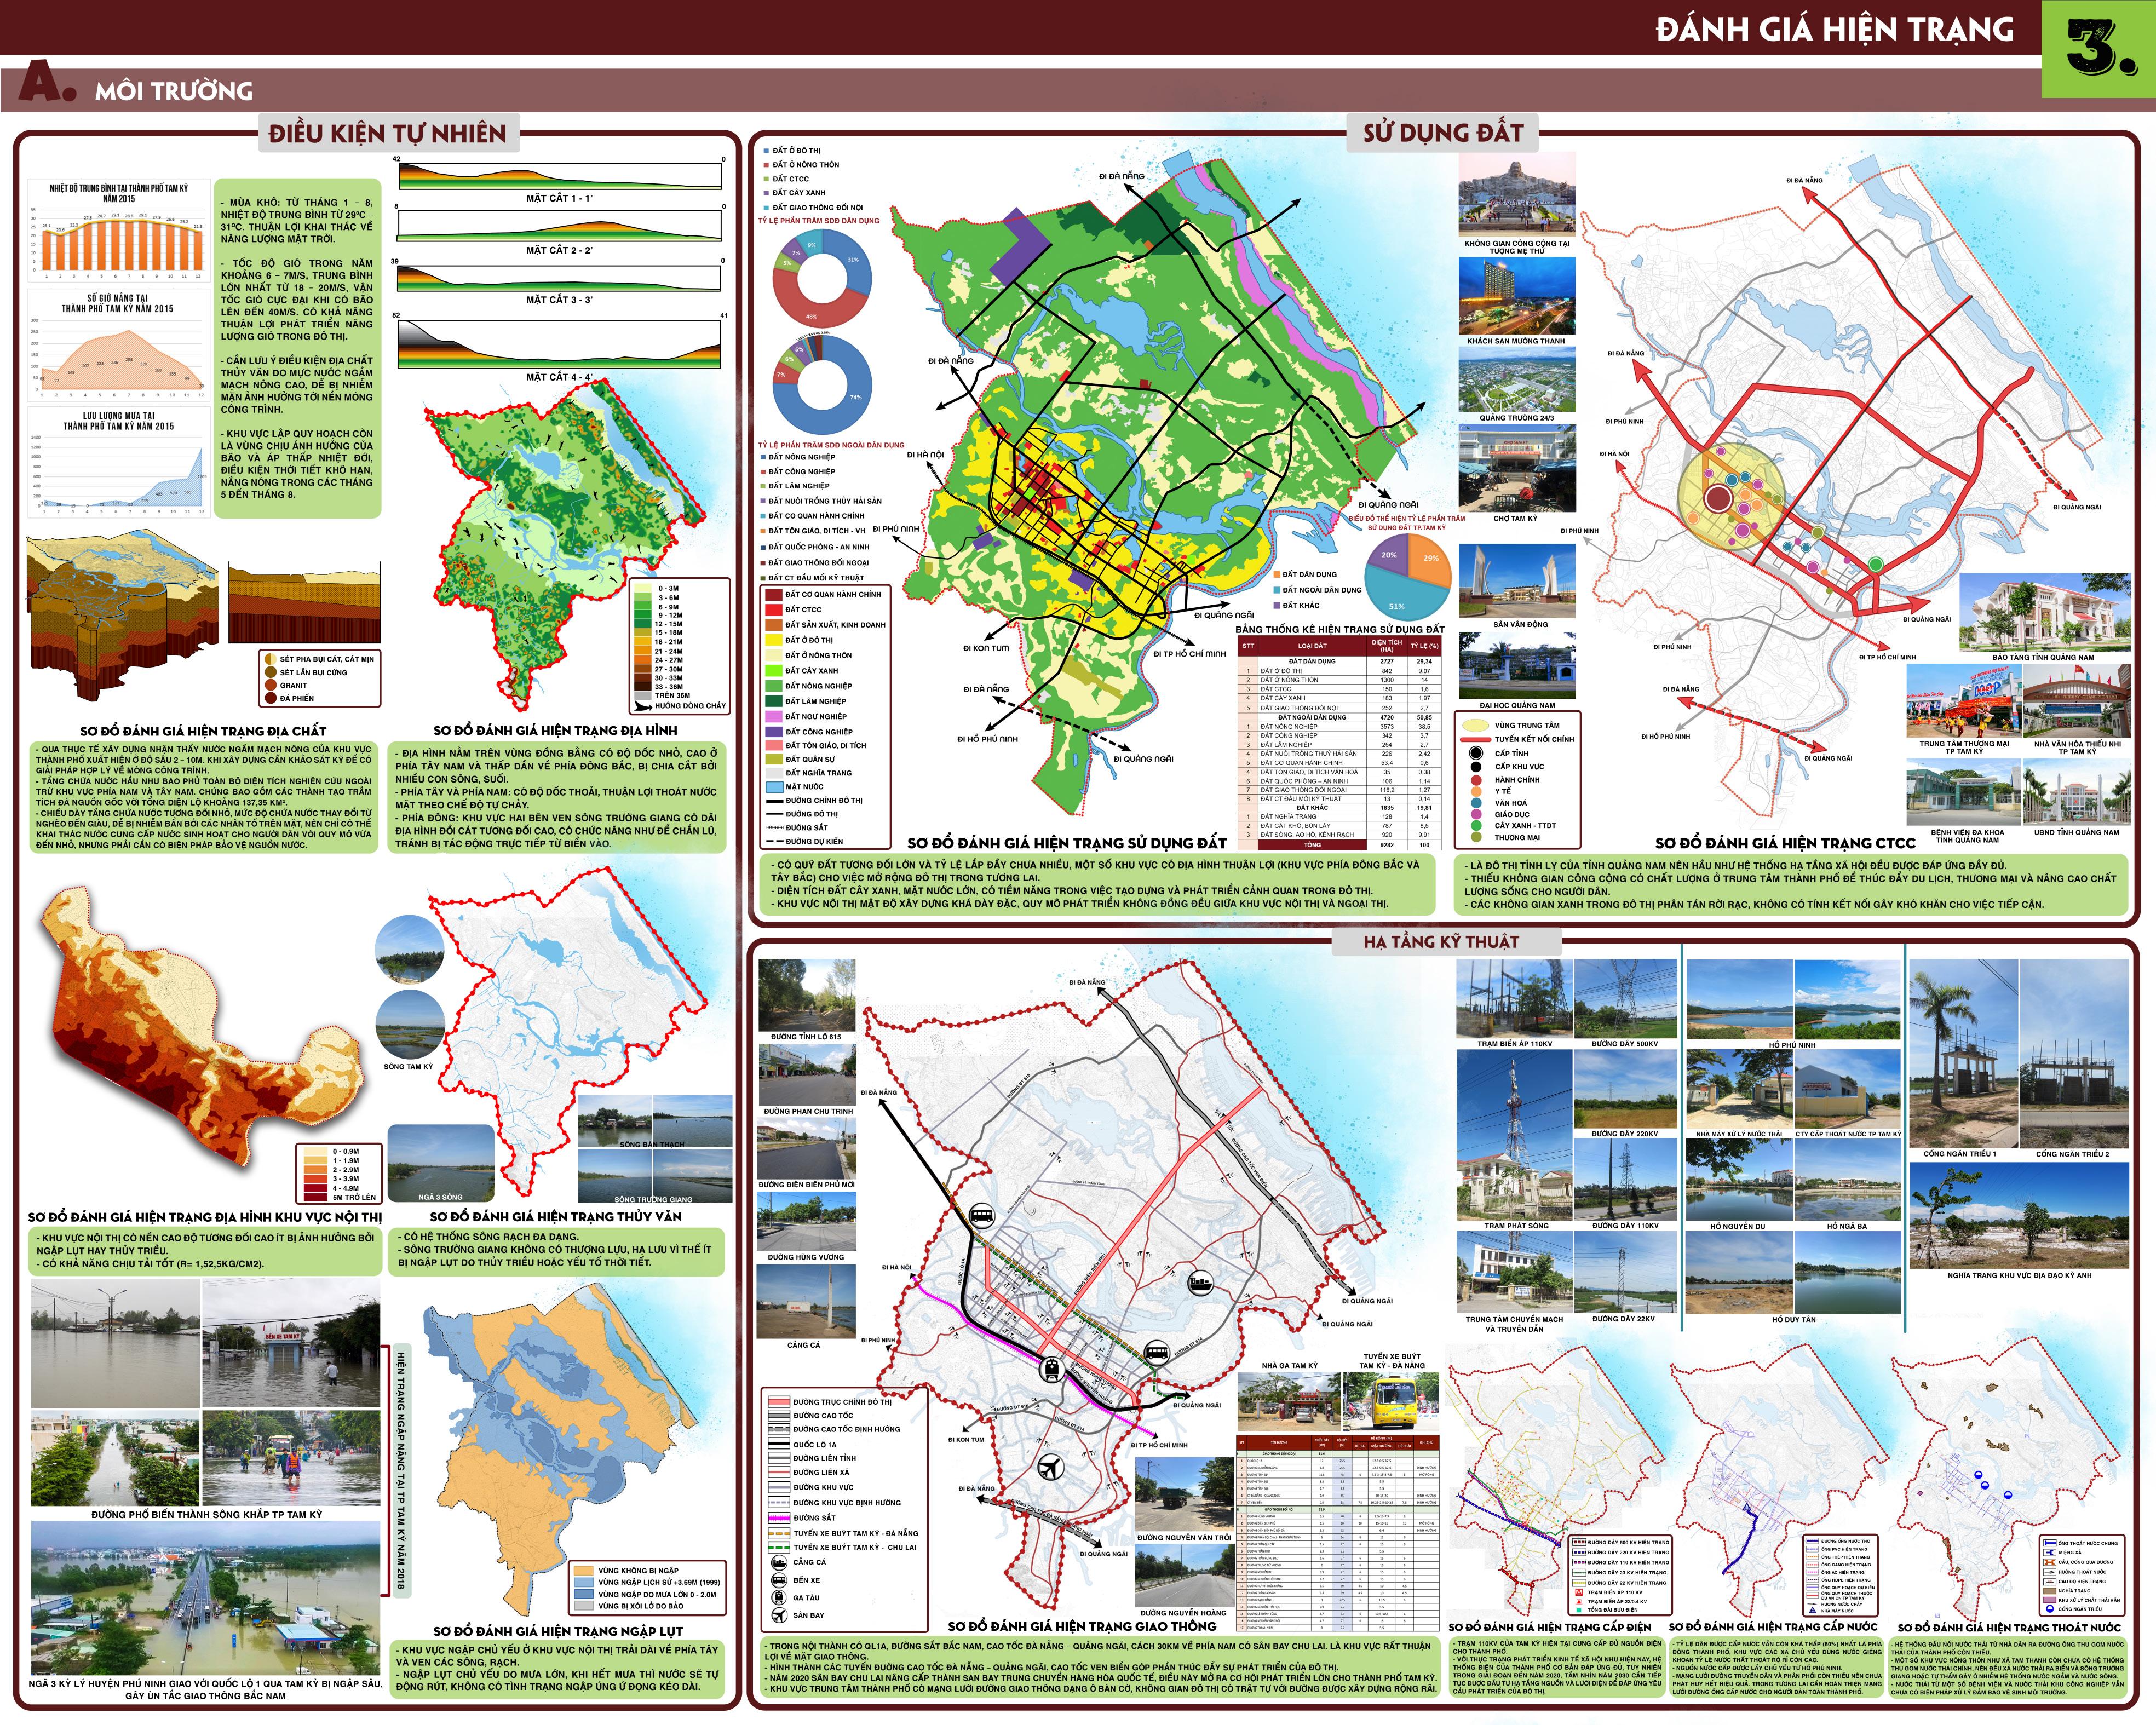Pick the yellow ĐẤT Ở ĐÔ THỊ boxed swatch
2156x1725 pixels.
[773, 640]
